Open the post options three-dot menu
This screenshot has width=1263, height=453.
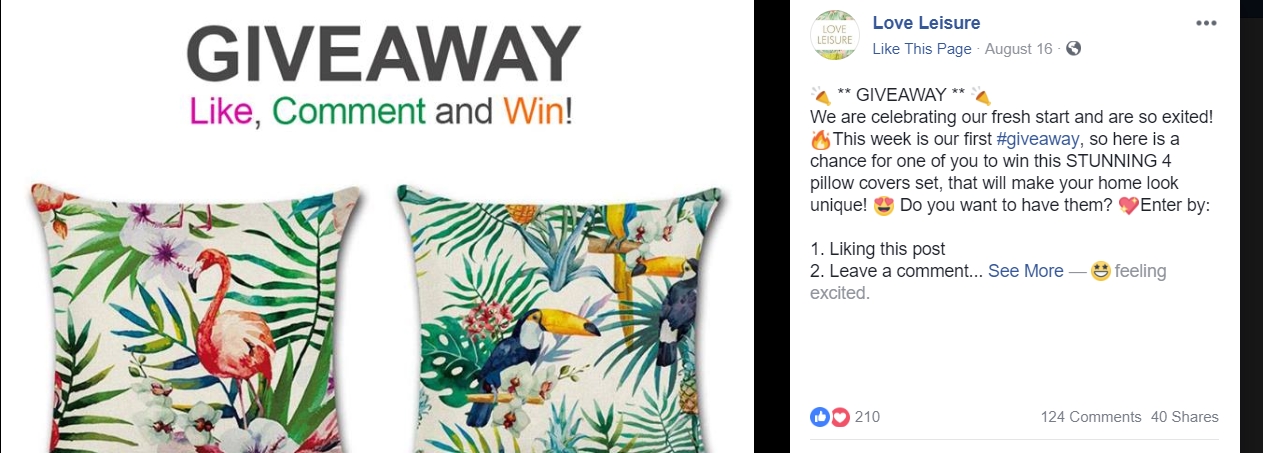pos(1206,23)
